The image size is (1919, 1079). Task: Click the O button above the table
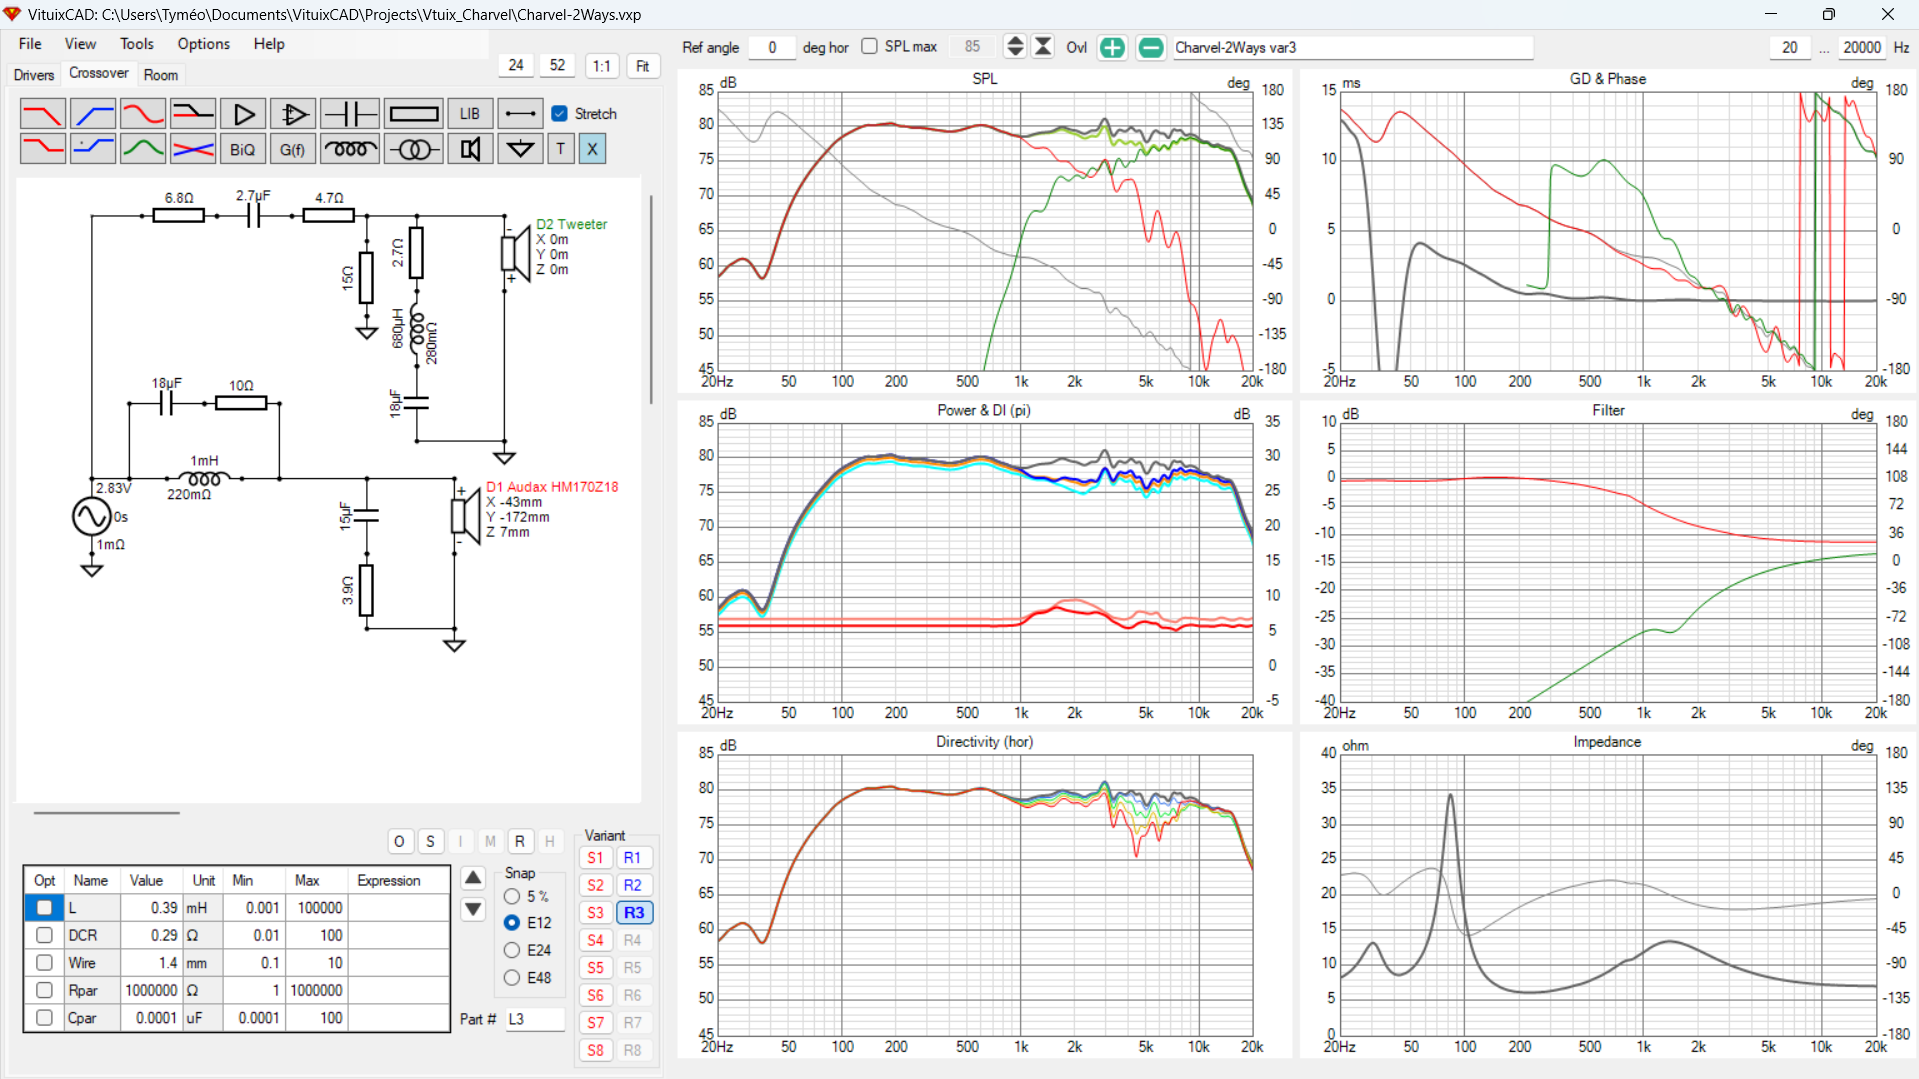[x=399, y=842]
